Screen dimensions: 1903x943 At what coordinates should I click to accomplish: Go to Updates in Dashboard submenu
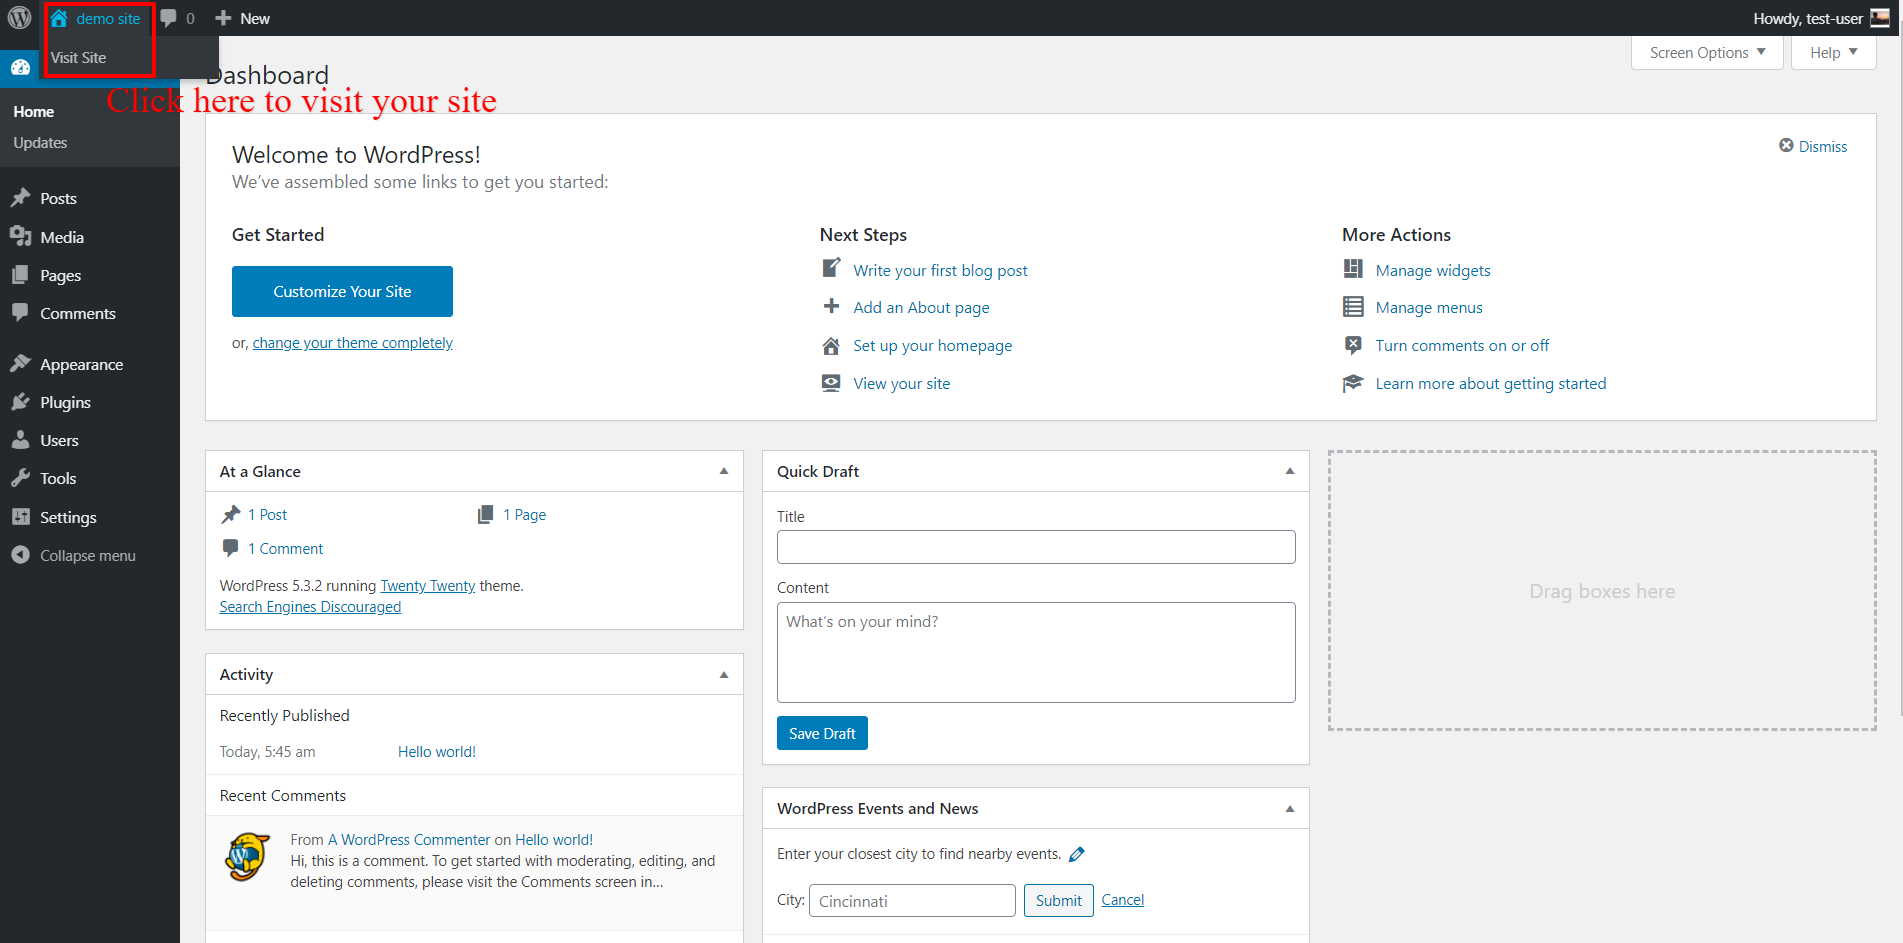pos(40,143)
